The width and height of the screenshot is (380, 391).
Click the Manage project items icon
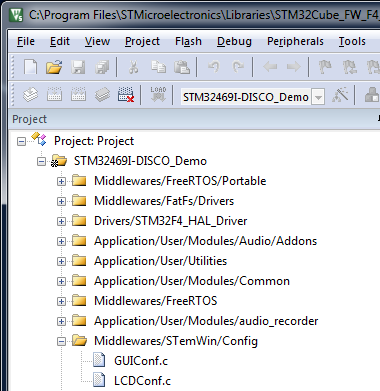coord(372,95)
